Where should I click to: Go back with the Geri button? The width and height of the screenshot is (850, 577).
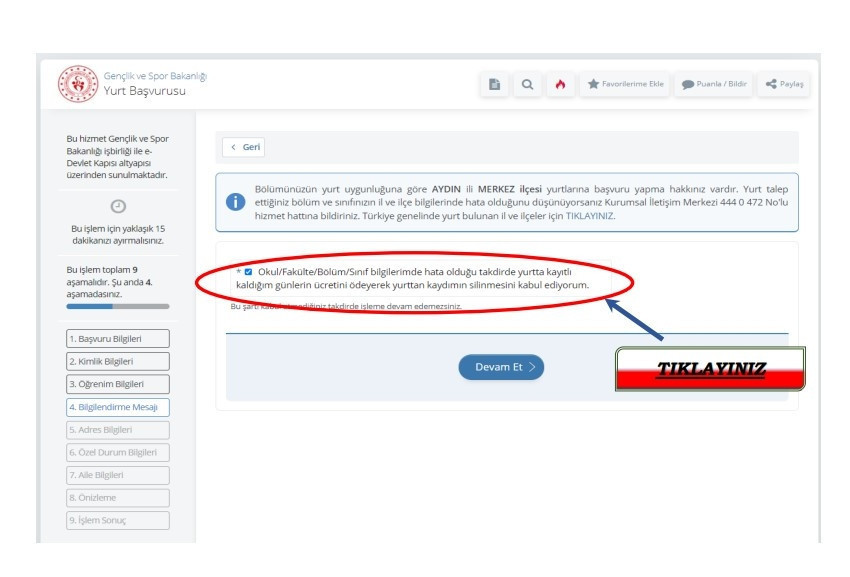pyautogui.click(x=243, y=147)
